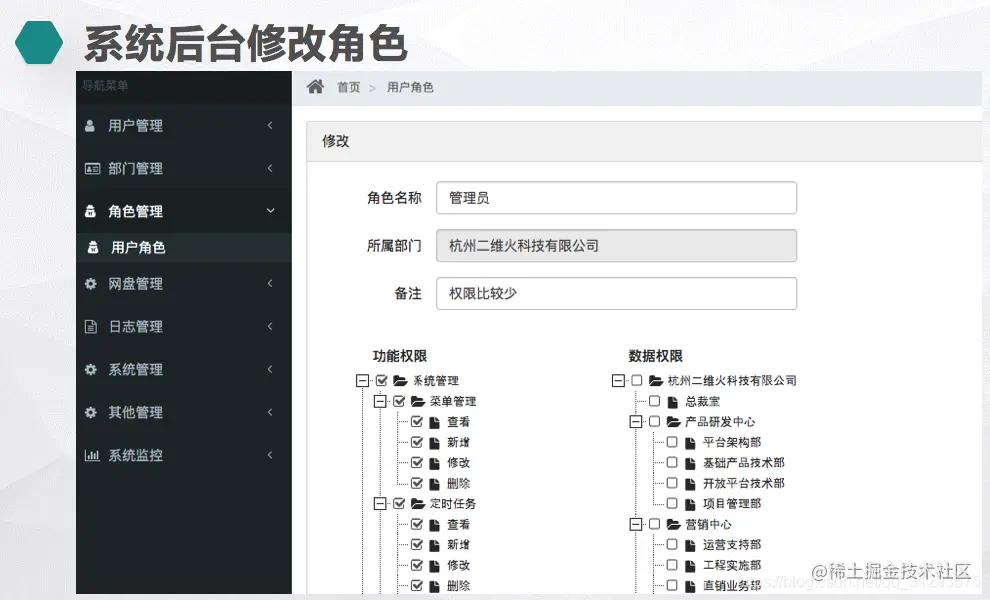Select the 直销业务部 tree label
990x600 pixels.
click(x=732, y=585)
